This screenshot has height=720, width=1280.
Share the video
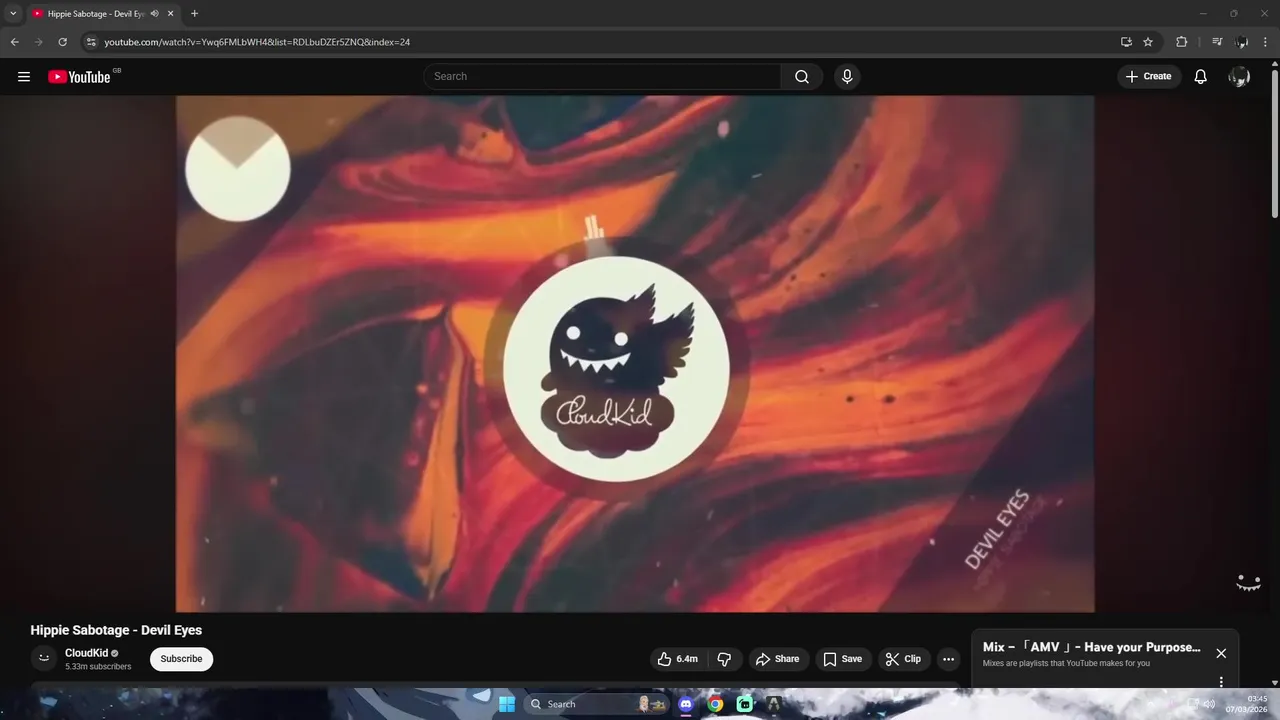pos(777,659)
